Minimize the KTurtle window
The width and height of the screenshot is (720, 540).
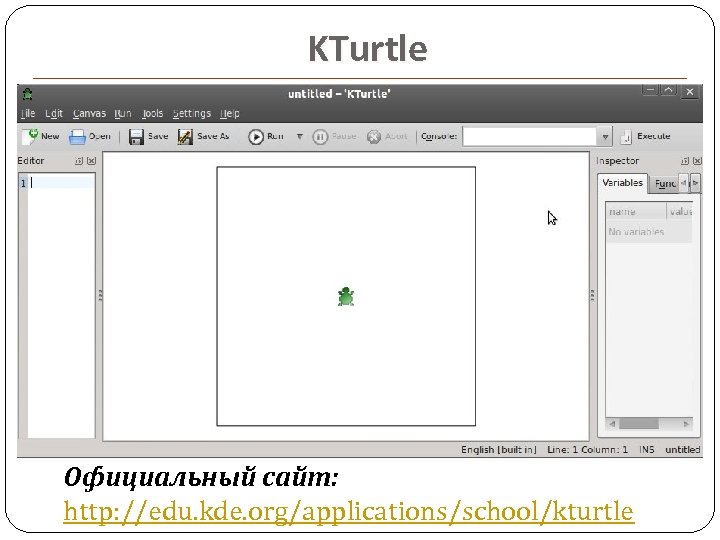pyautogui.click(x=650, y=90)
